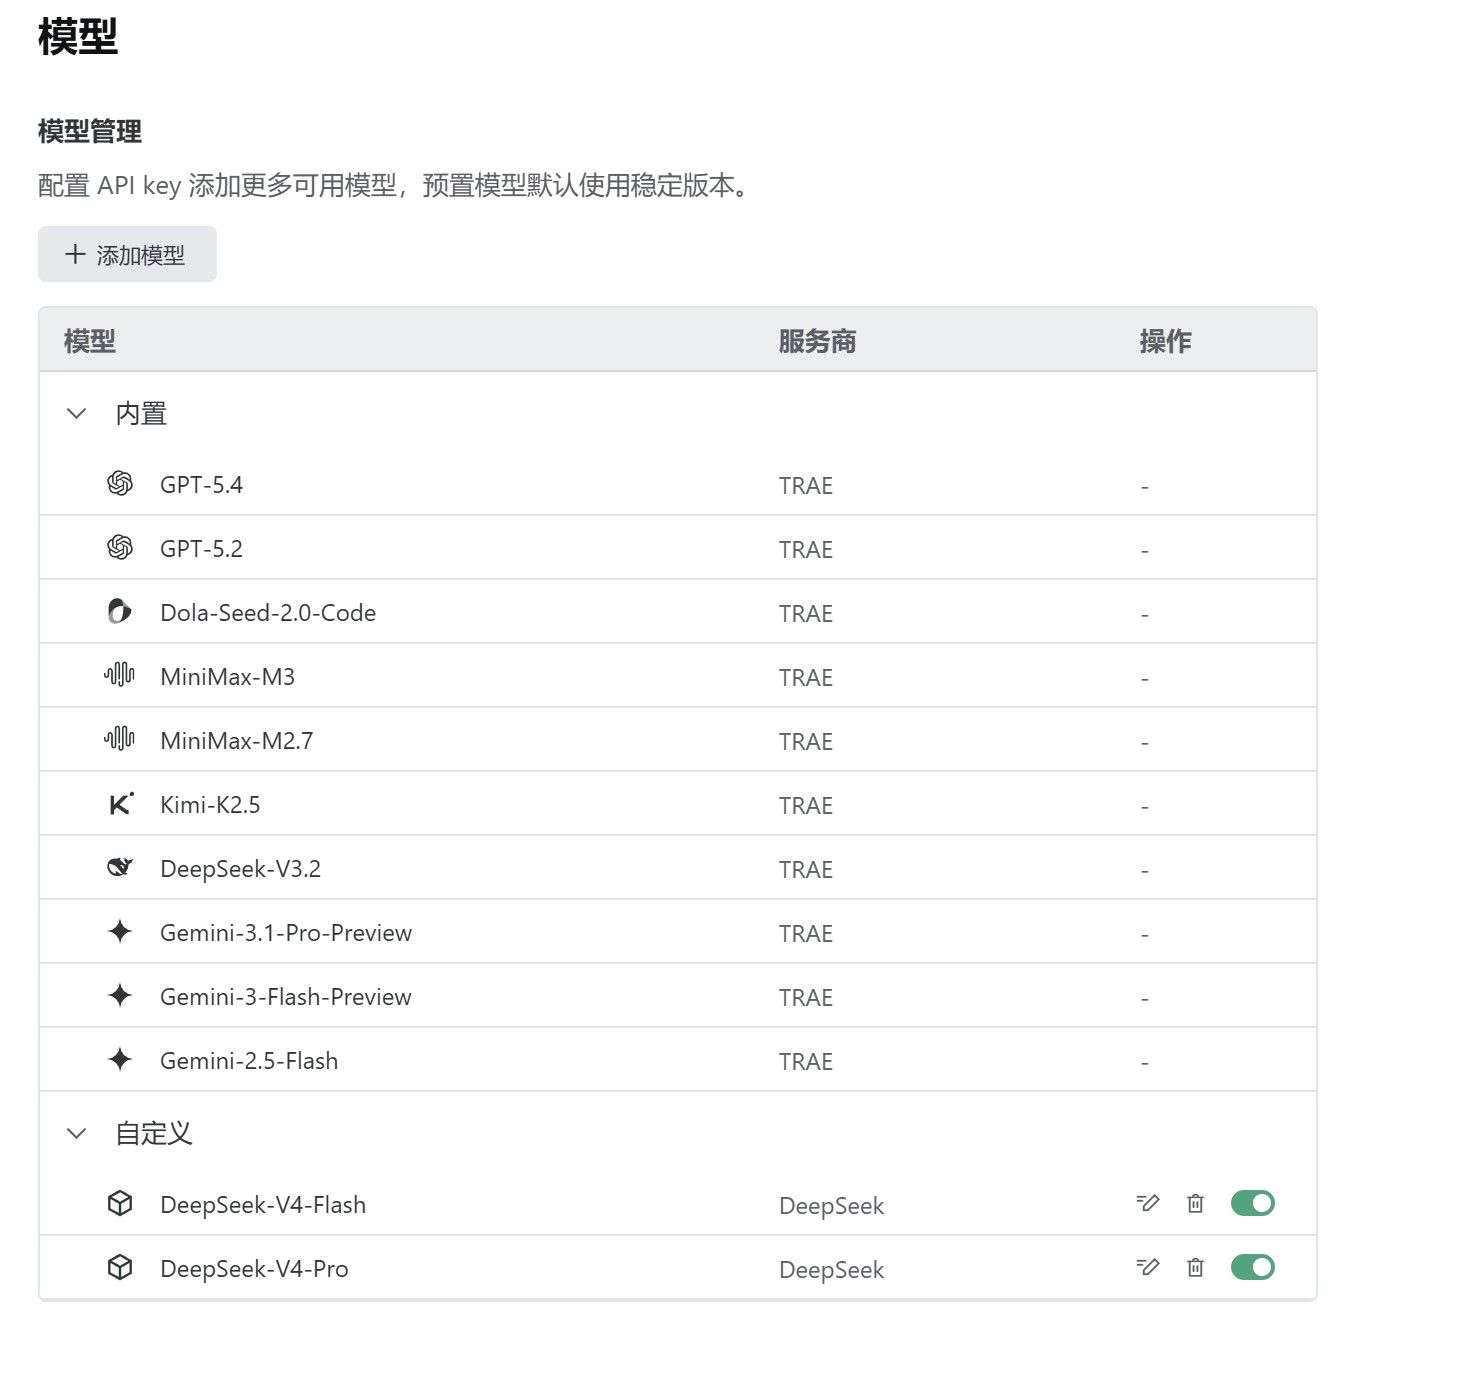Disable the DeepSeek-V4-Flash toggle
The image size is (1480, 1392).
pyautogui.click(x=1253, y=1203)
